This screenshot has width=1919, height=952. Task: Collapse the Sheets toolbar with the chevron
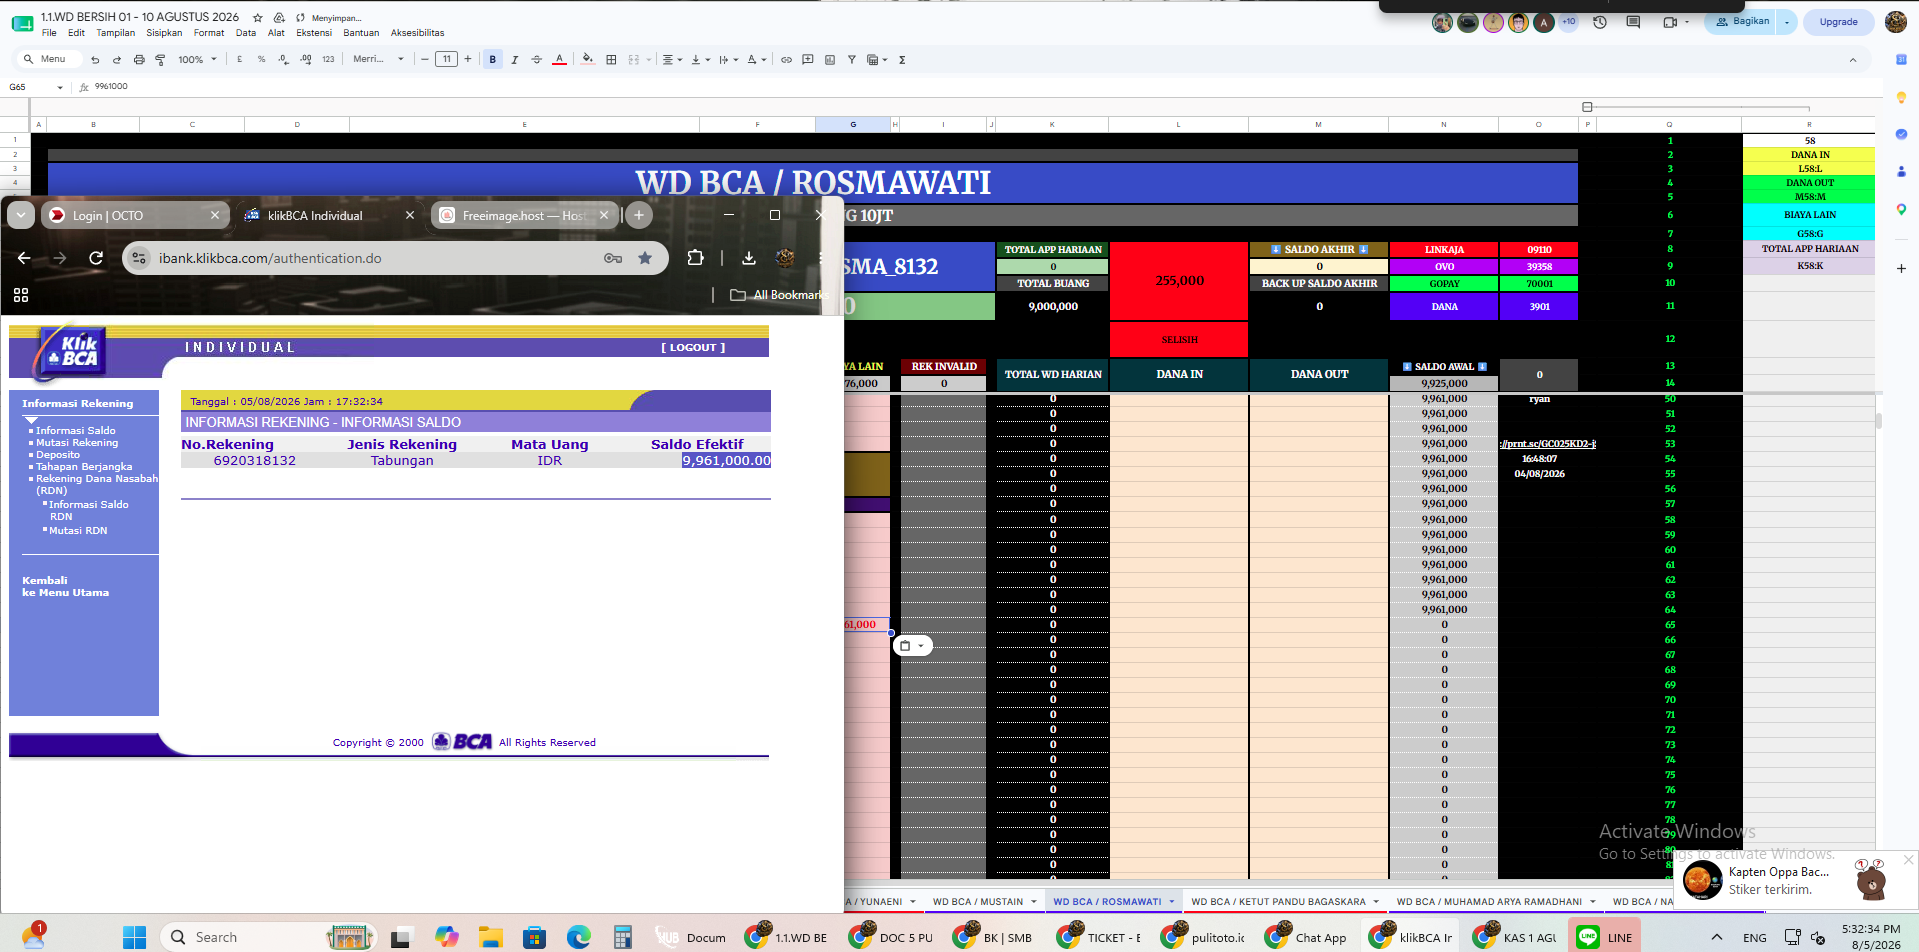[1853, 60]
